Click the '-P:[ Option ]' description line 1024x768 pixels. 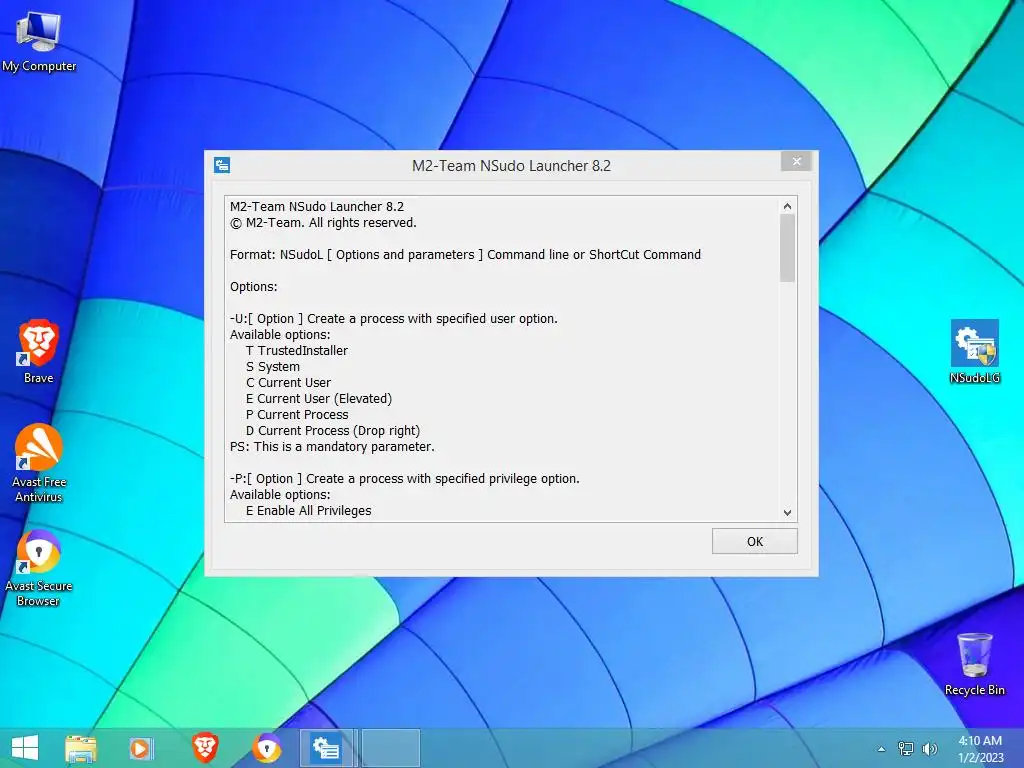(x=404, y=479)
